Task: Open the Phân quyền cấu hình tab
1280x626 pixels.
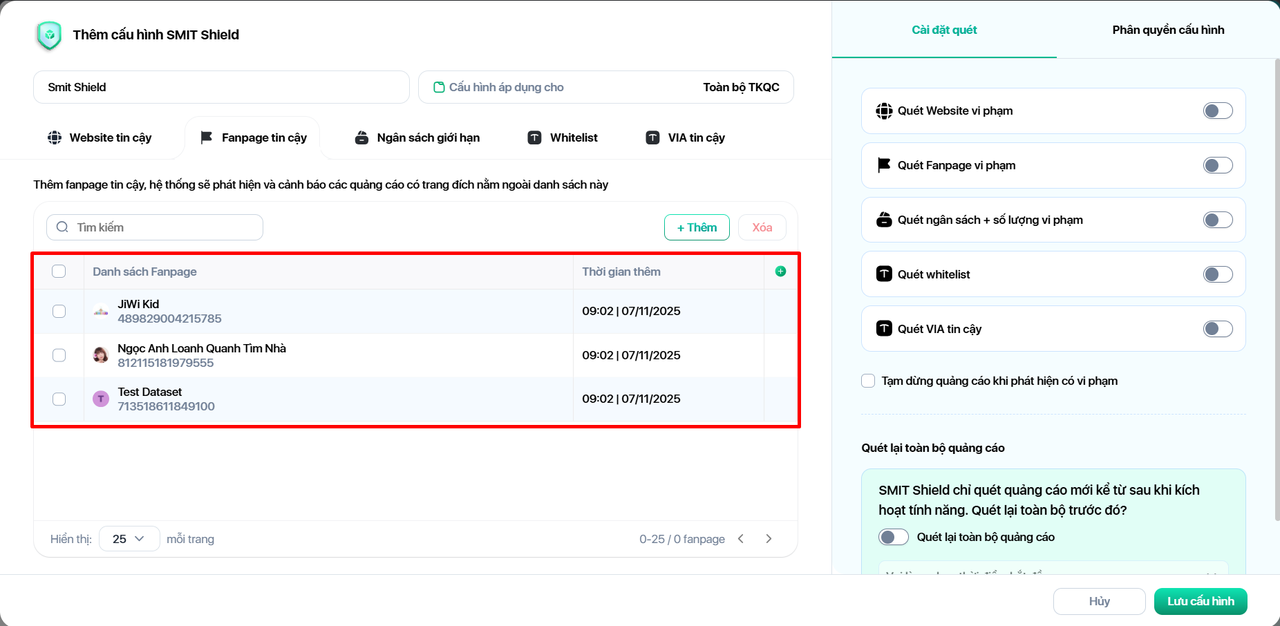Action: 1168,30
